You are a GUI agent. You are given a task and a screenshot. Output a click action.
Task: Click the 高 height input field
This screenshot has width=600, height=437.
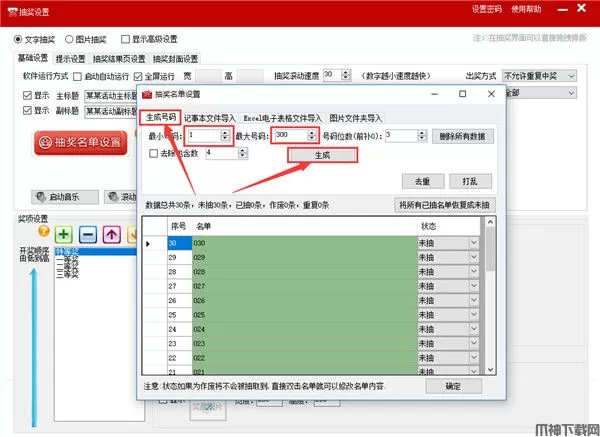(x=250, y=76)
